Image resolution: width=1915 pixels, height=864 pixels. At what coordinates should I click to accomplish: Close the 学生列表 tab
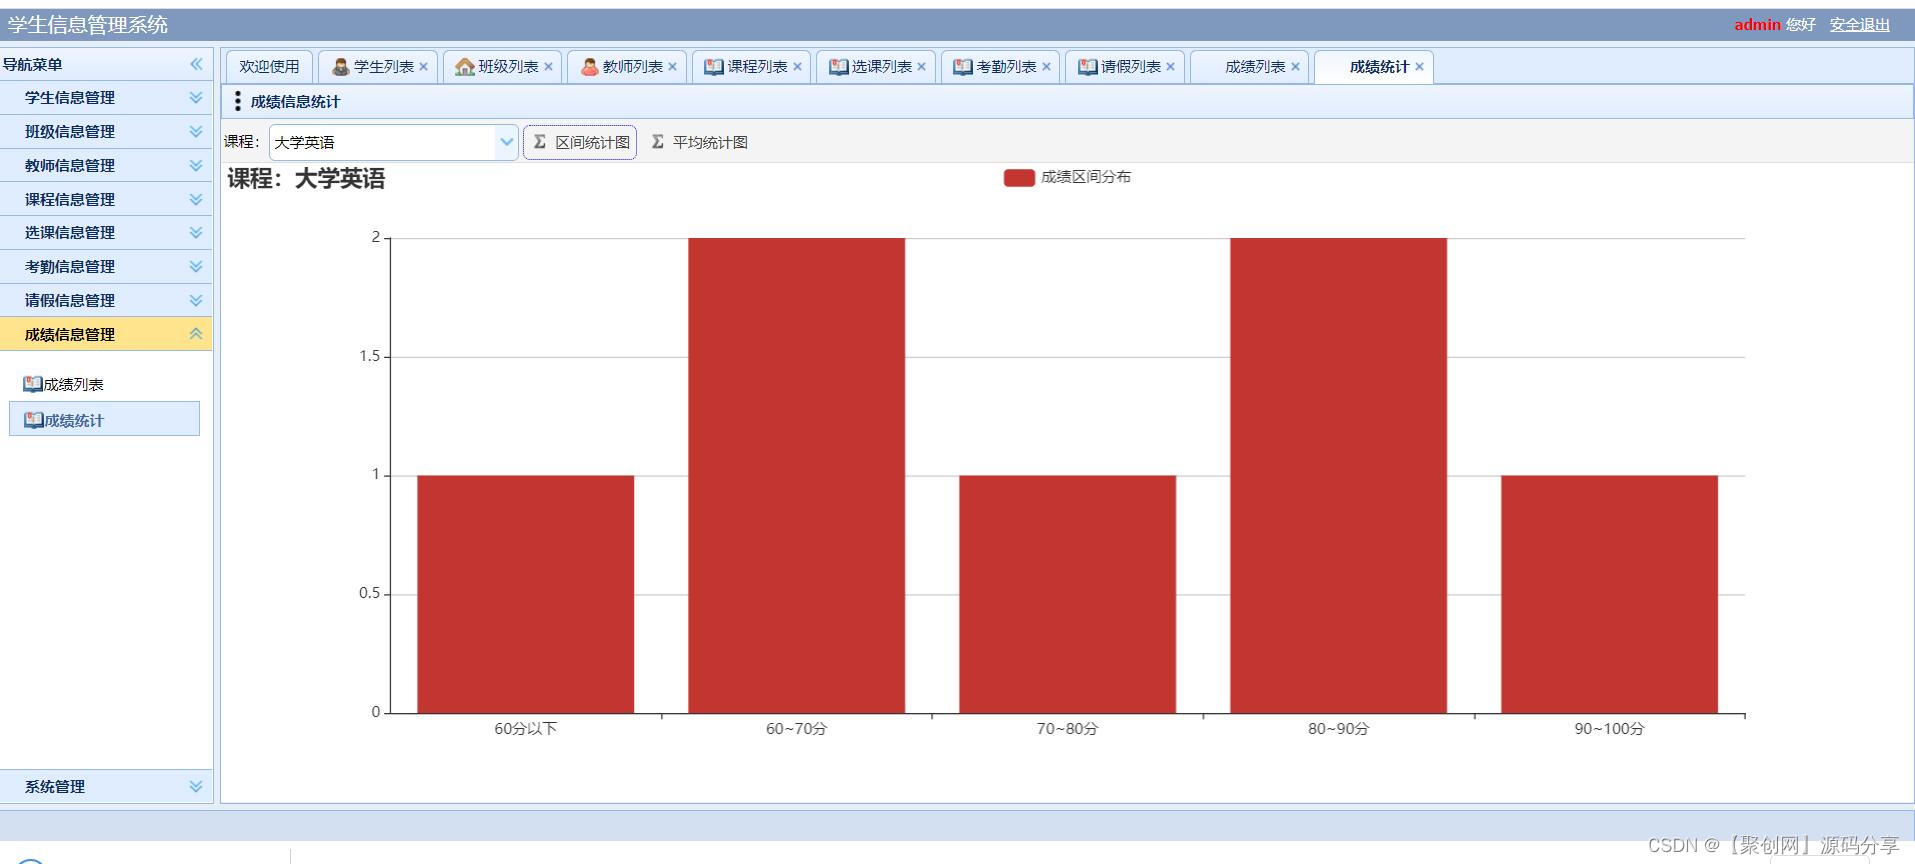pos(424,67)
